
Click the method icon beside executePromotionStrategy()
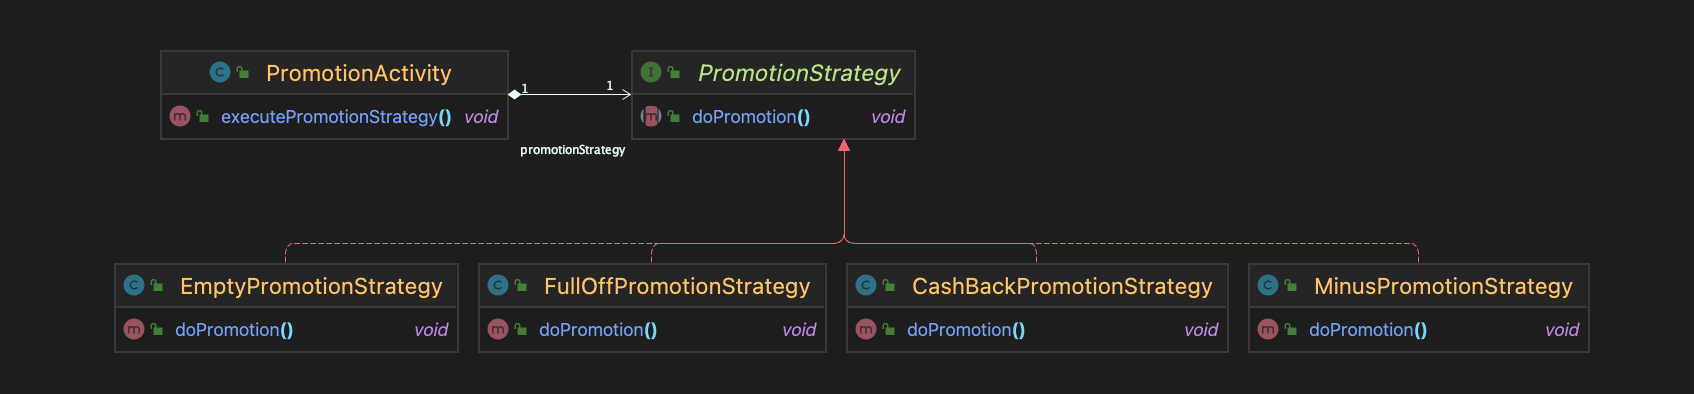180,116
